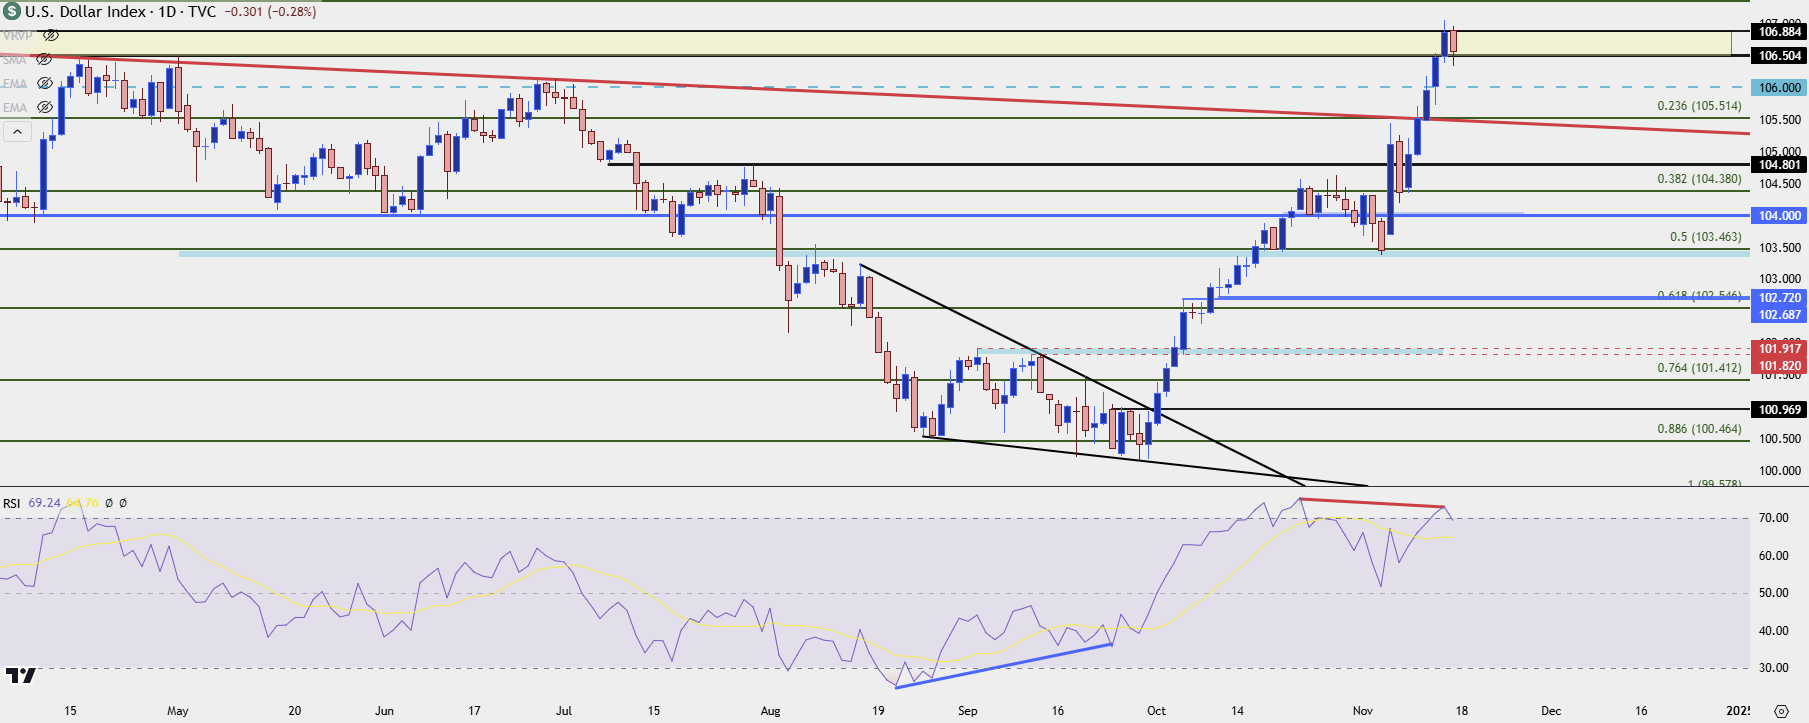
Task: Click the green S symbol logo
Action: point(12,12)
